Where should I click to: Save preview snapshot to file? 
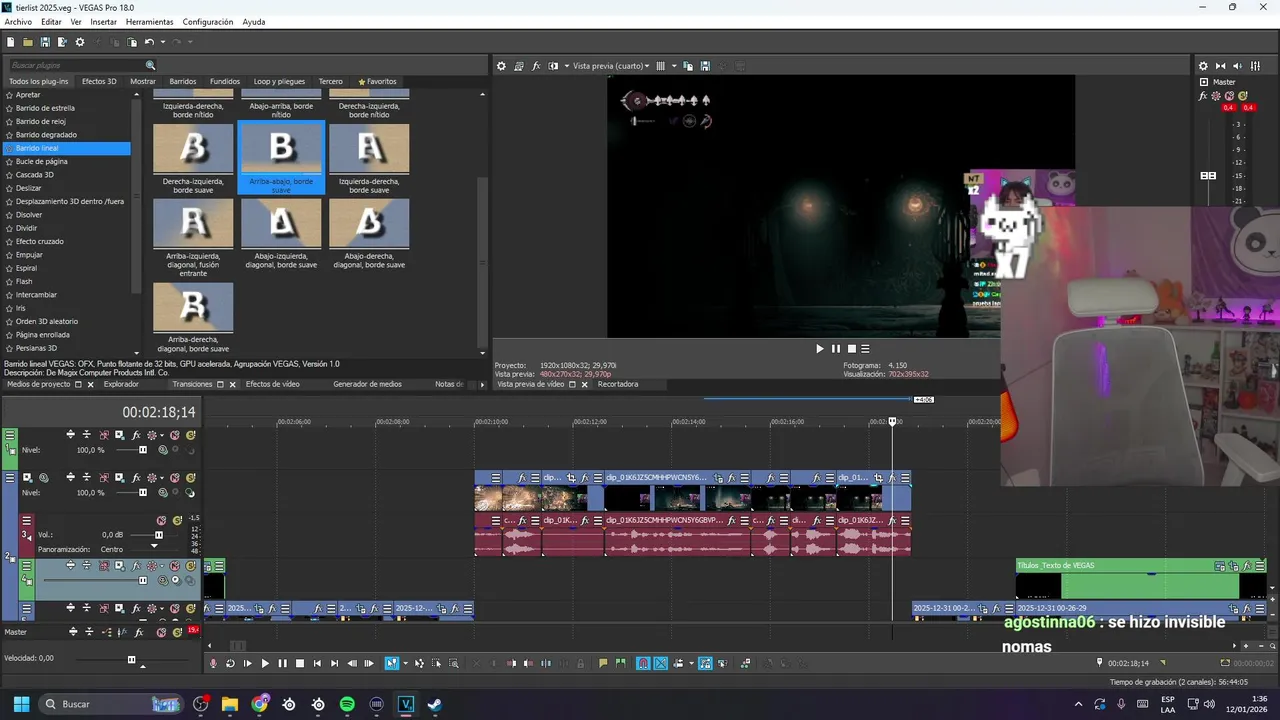[x=705, y=66]
